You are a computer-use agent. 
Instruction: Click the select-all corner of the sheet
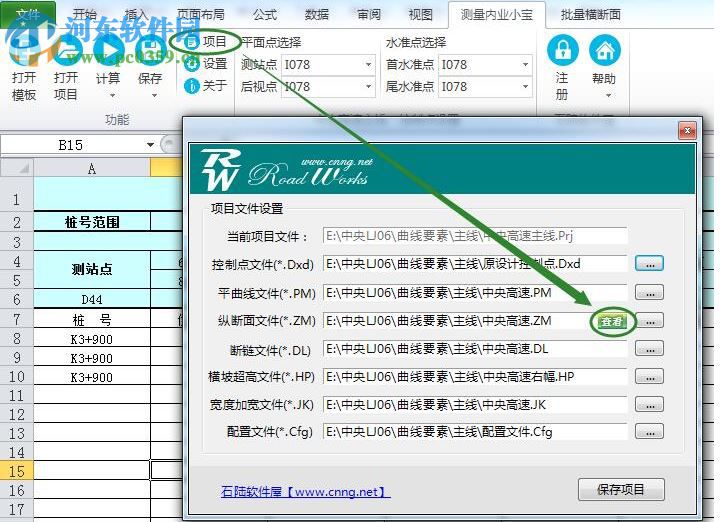(17, 168)
